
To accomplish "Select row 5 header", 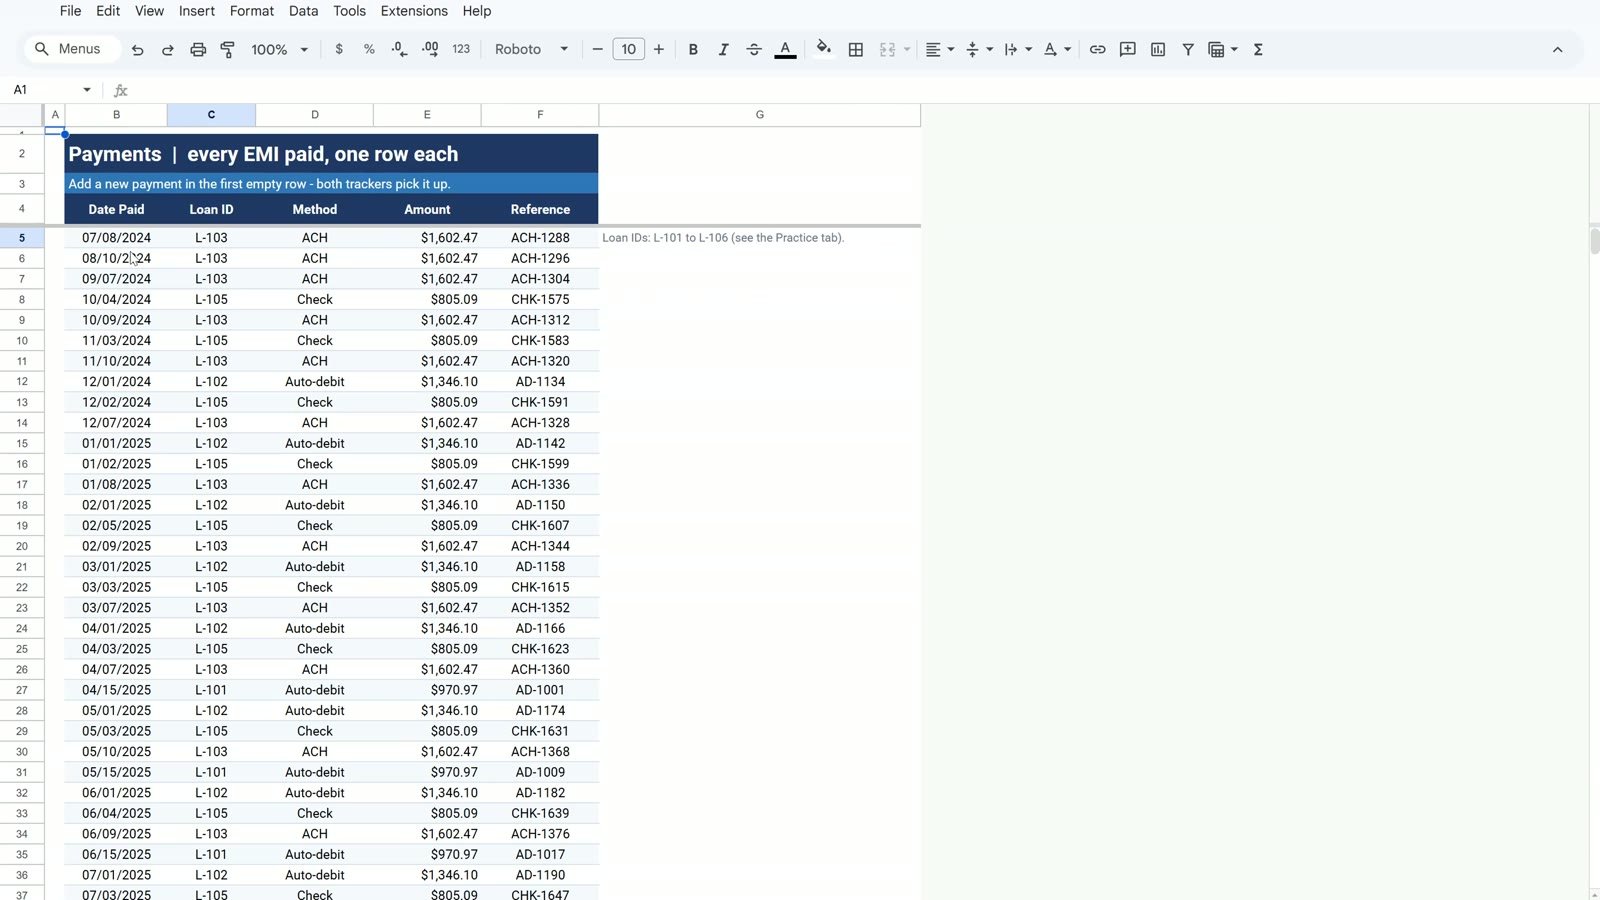I will point(22,238).
